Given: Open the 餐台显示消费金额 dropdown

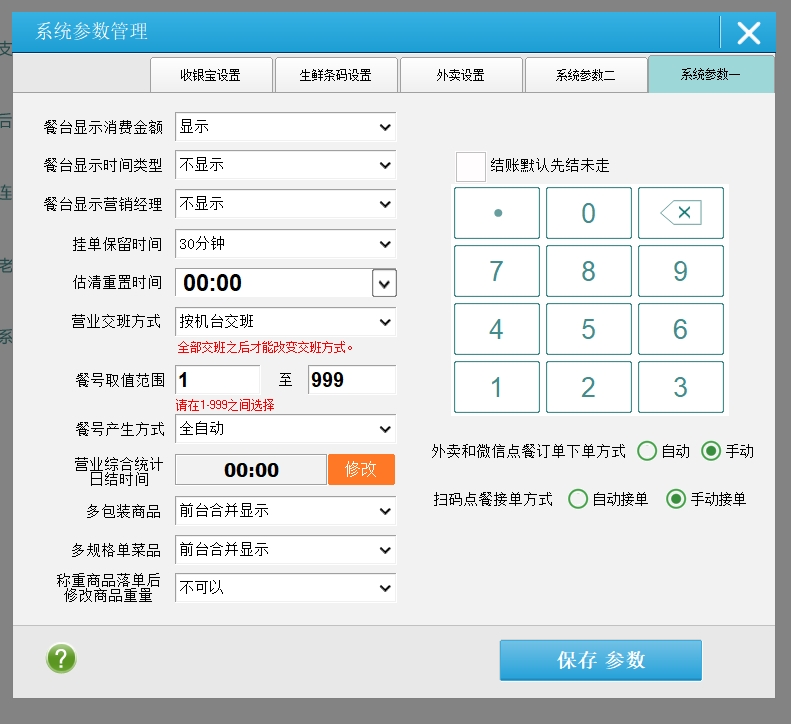Looking at the screenshot, I should pos(285,127).
